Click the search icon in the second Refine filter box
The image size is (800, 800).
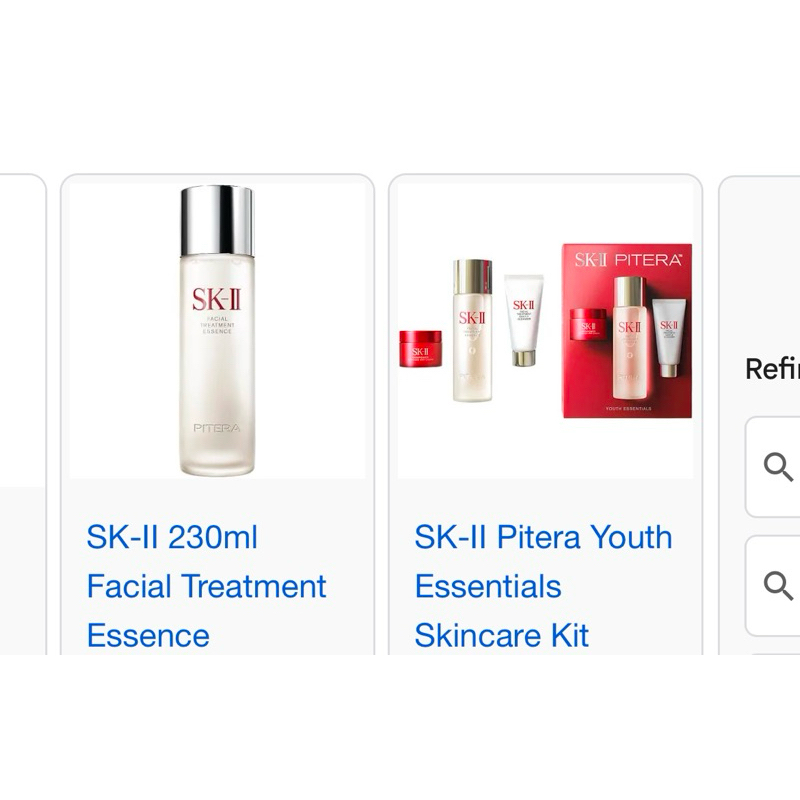pos(775,581)
